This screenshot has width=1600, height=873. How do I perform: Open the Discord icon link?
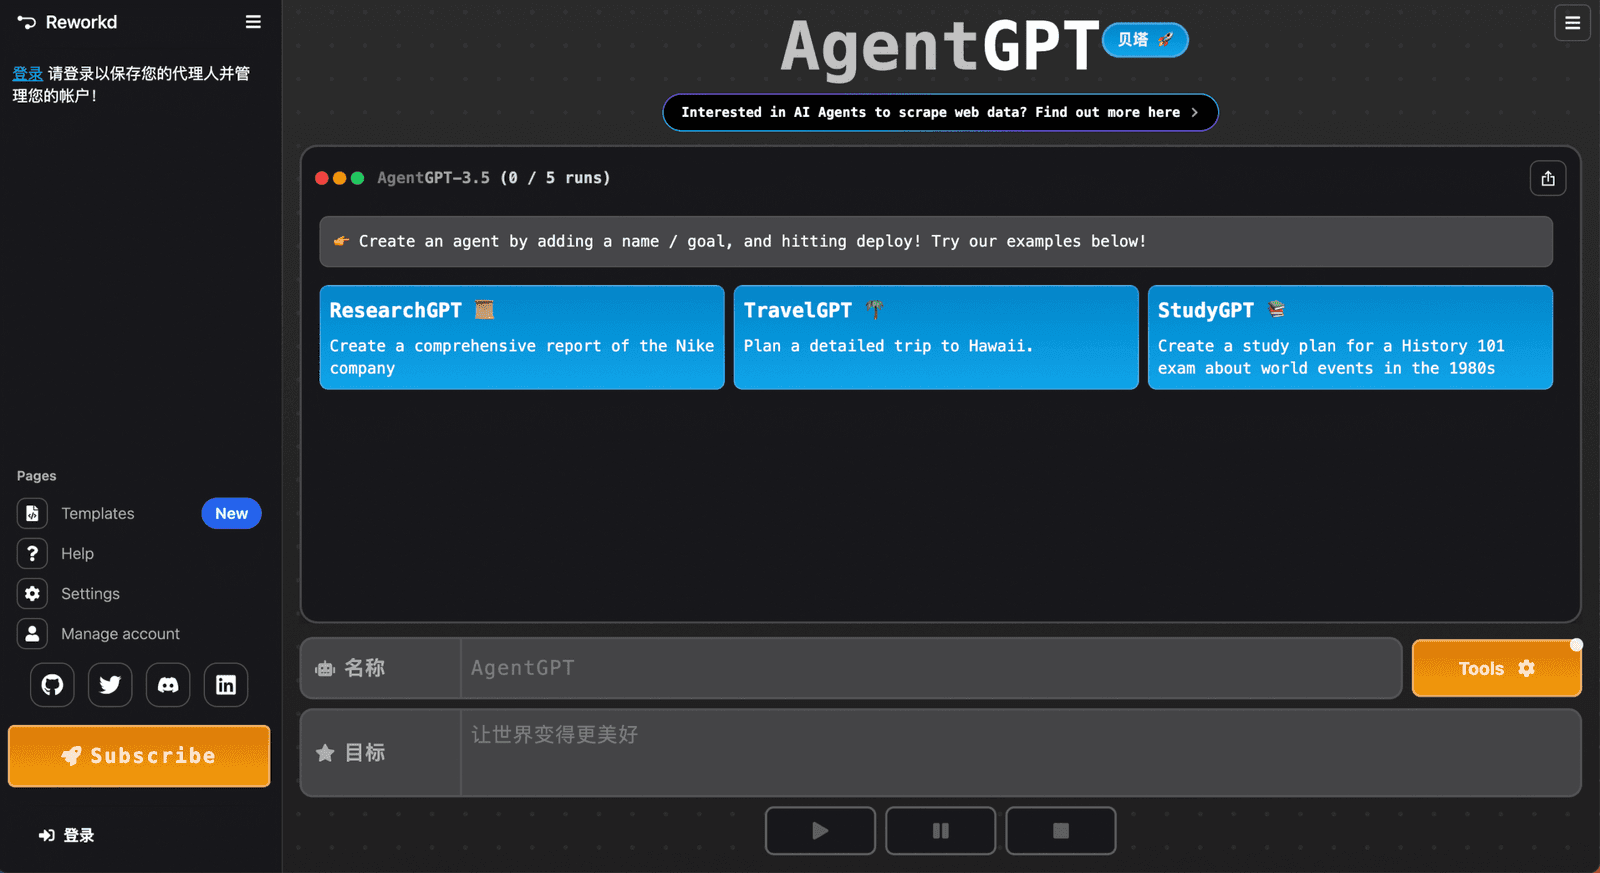[x=168, y=685]
